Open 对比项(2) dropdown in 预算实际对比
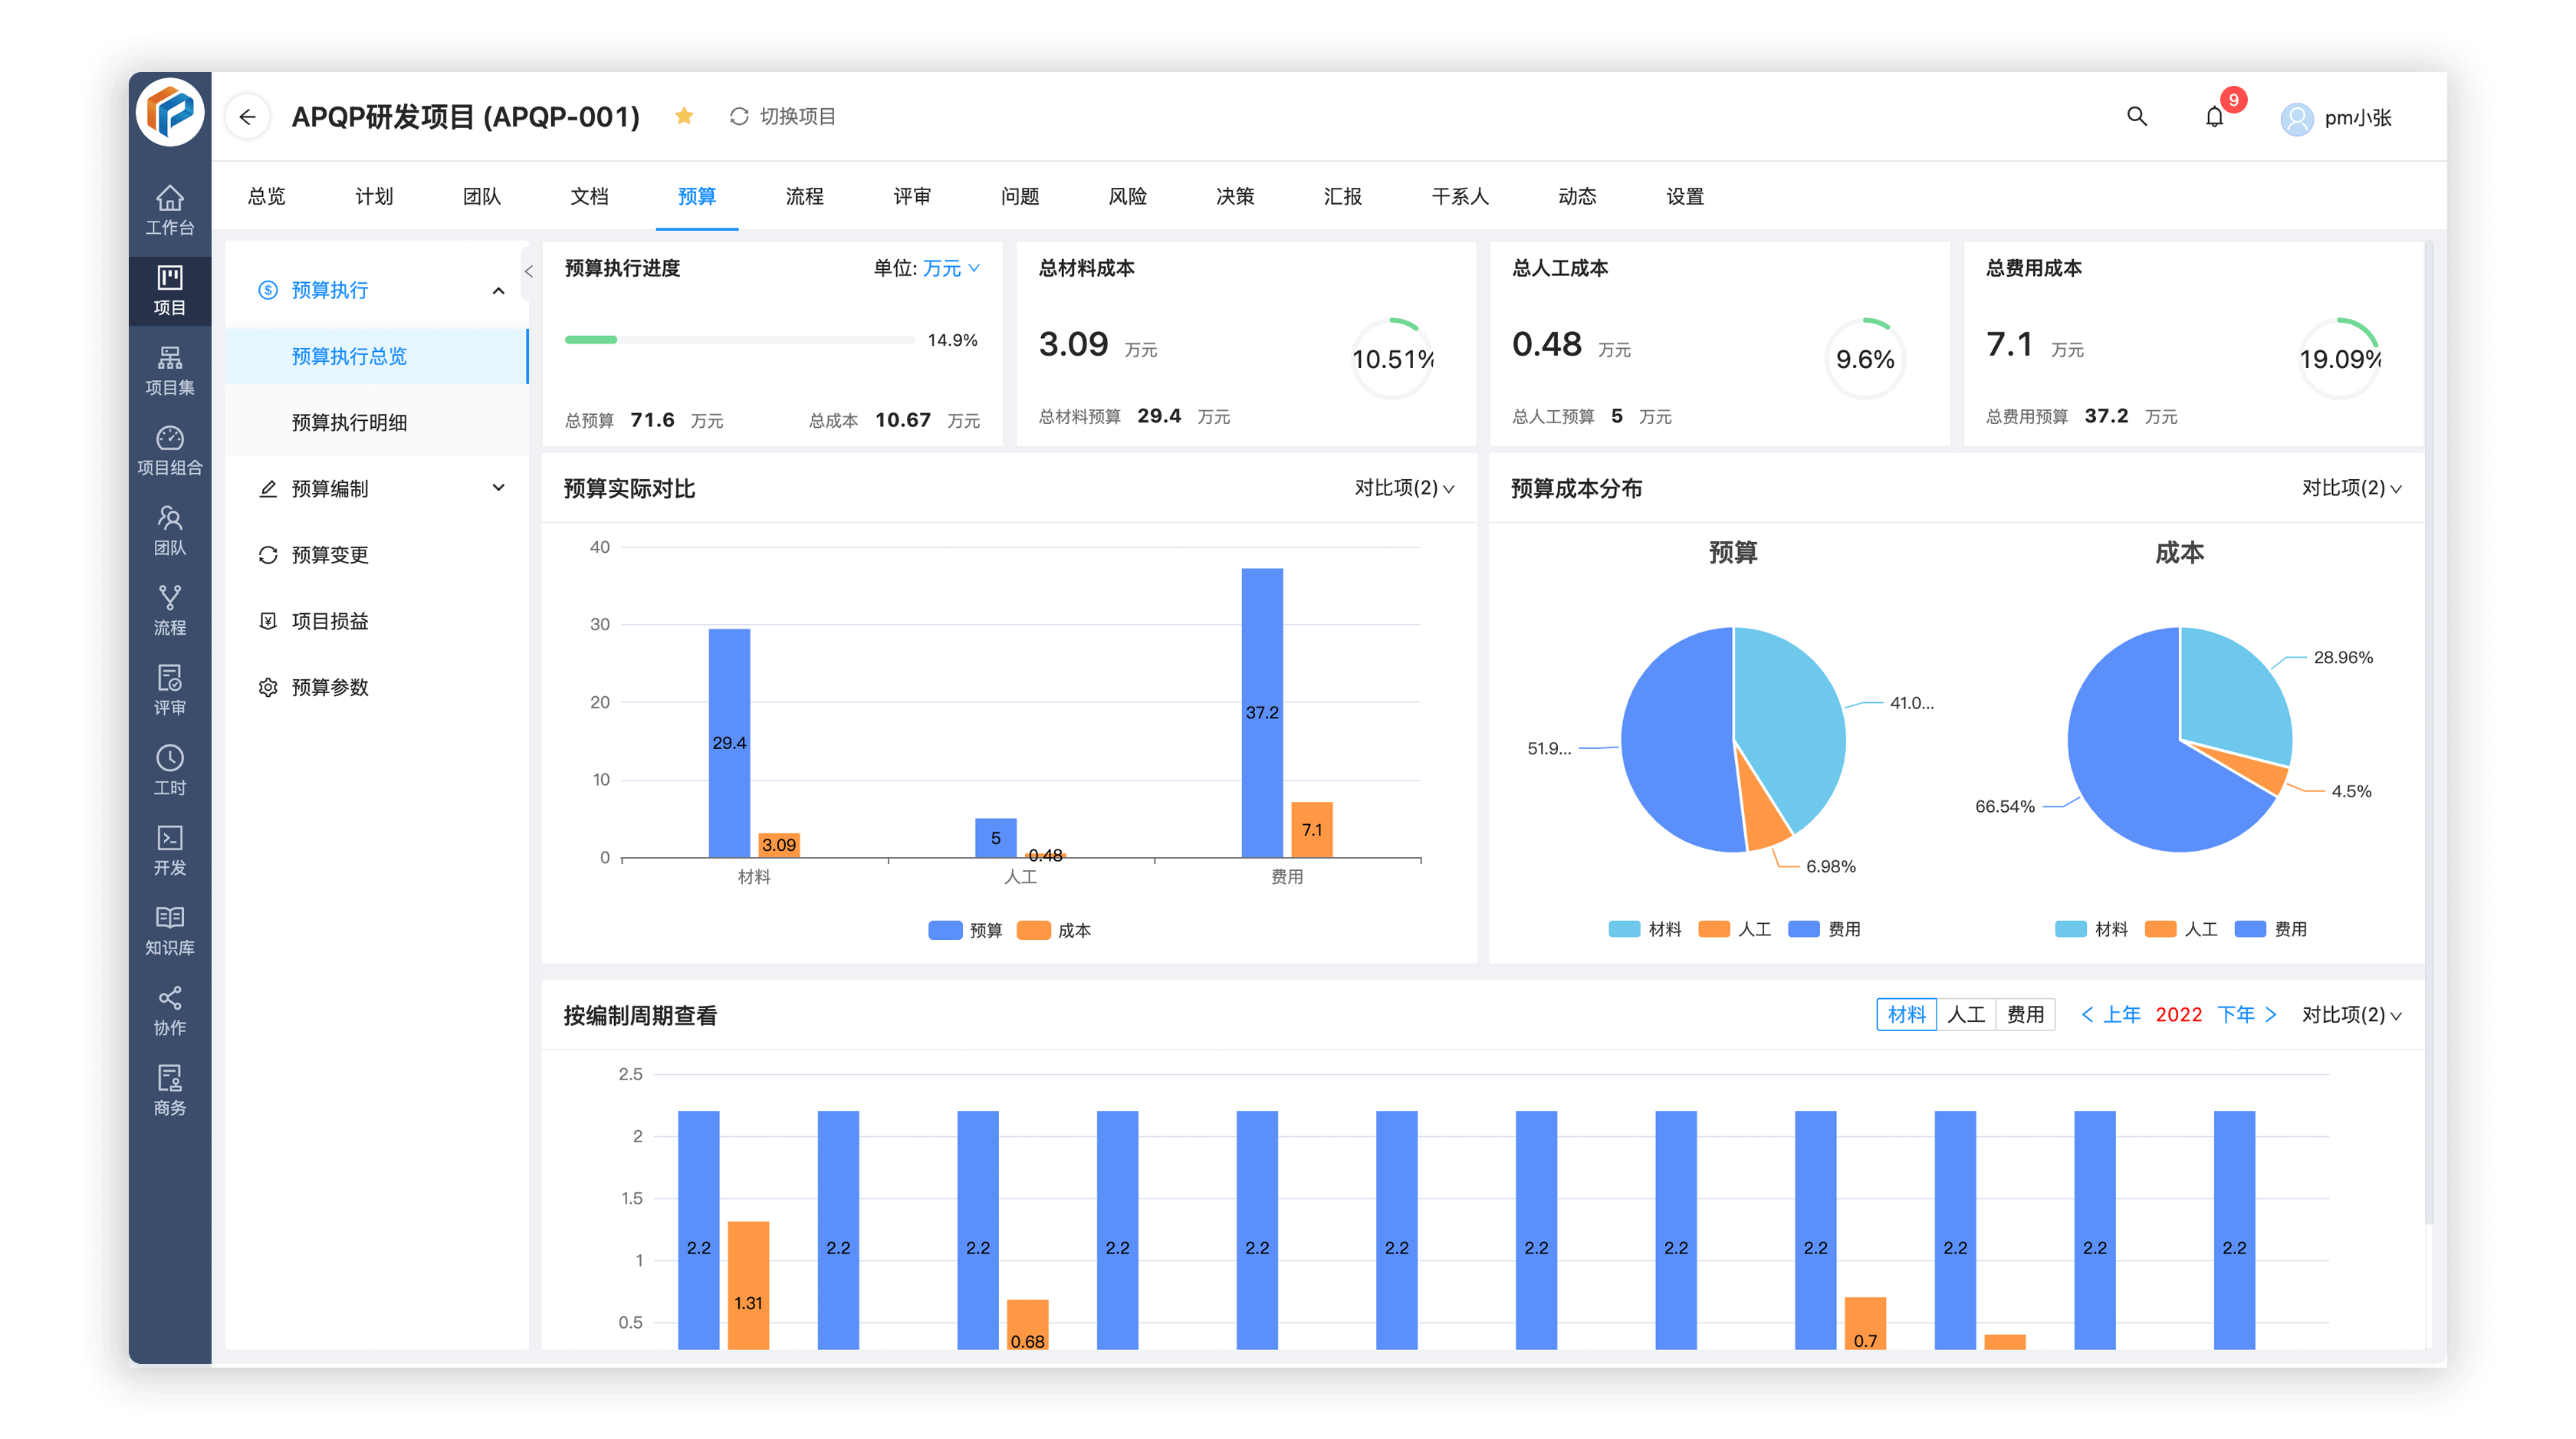This screenshot has width=2576, height=1439. tap(1404, 488)
